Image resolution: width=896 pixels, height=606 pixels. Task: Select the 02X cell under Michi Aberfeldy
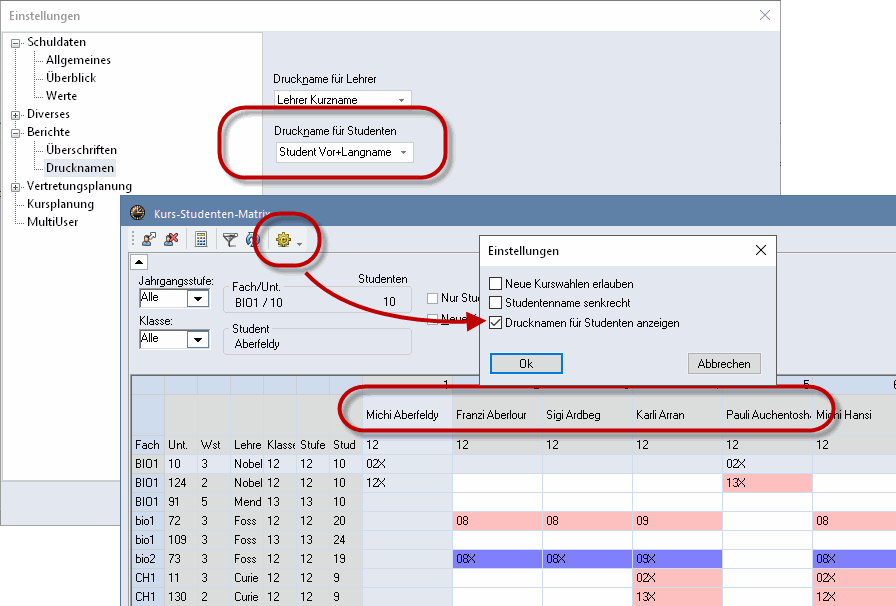[407, 464]
